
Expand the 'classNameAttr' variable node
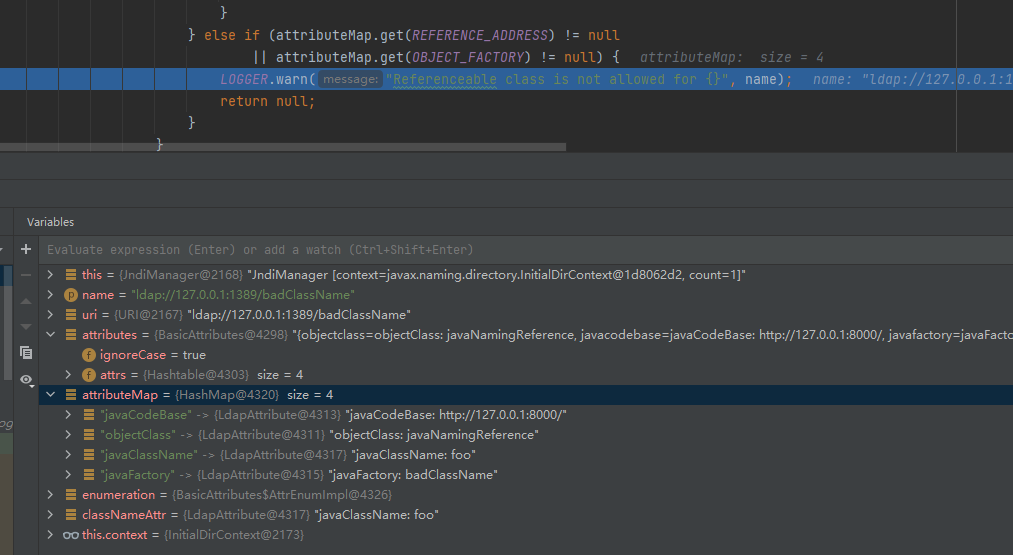coord(50,515)
